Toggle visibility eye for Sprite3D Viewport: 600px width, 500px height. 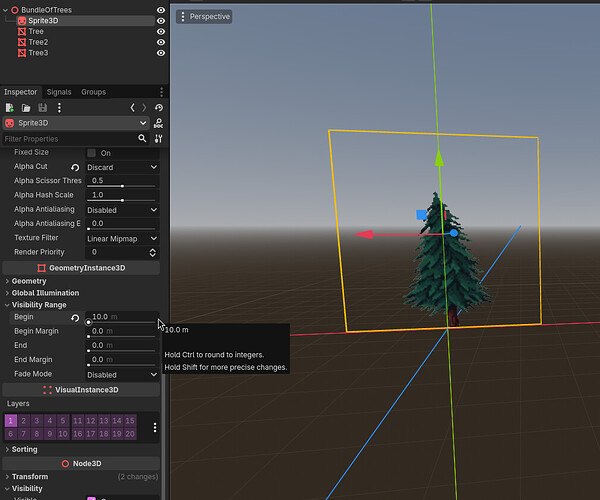[161, 21]
